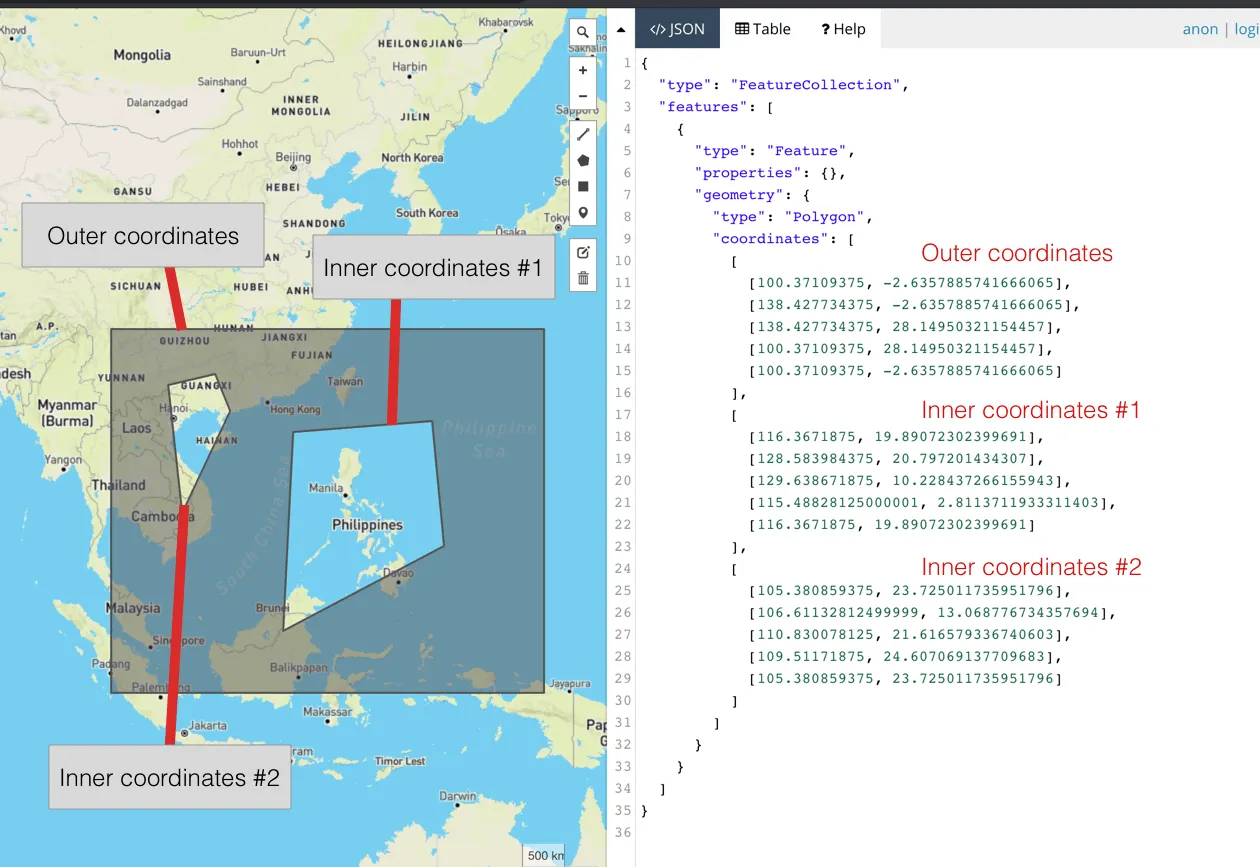The image size is (1260, 867).
Task: Click line number 17 in the editor gutter
Action: click(x=625, y=415)
